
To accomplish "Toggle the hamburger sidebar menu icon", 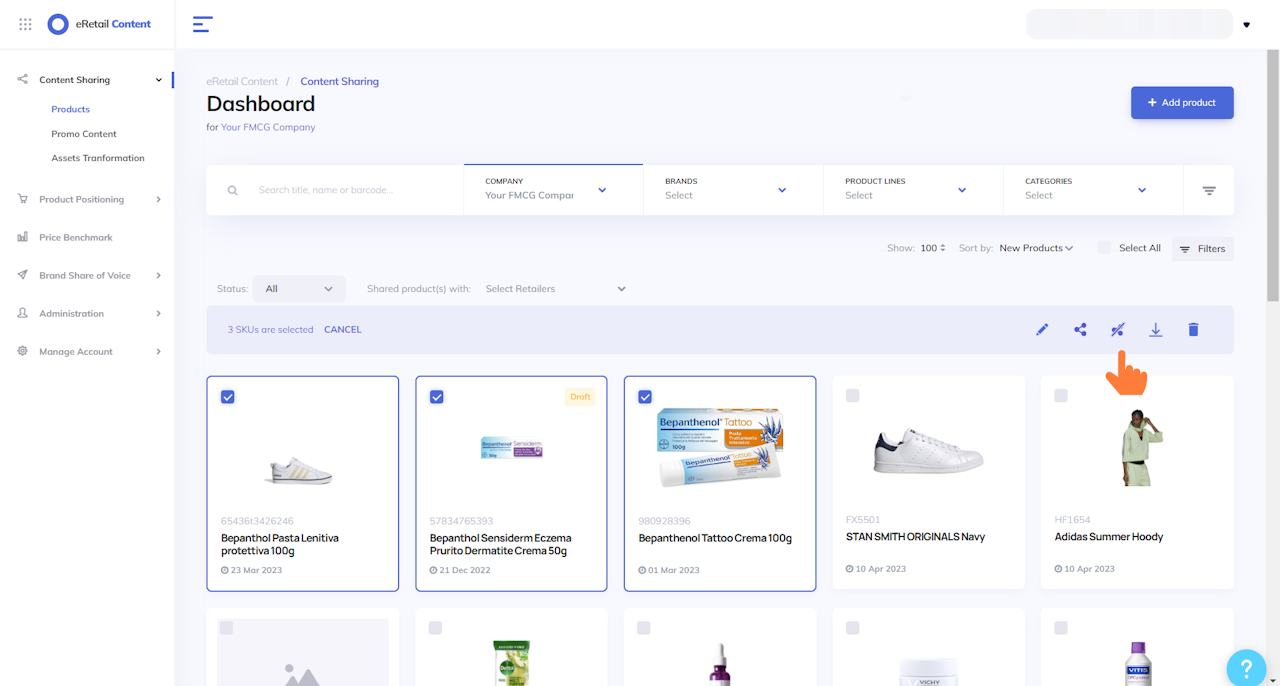I will coord(203,24).
